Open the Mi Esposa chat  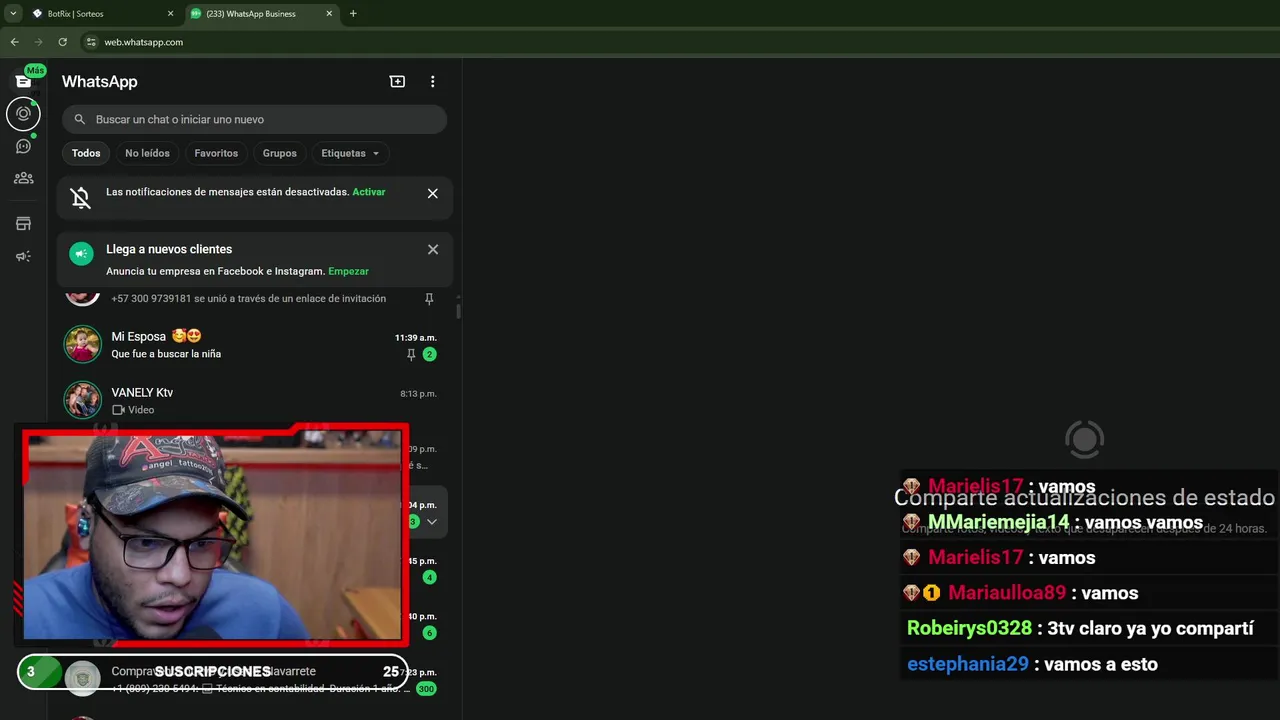[250, 344]
